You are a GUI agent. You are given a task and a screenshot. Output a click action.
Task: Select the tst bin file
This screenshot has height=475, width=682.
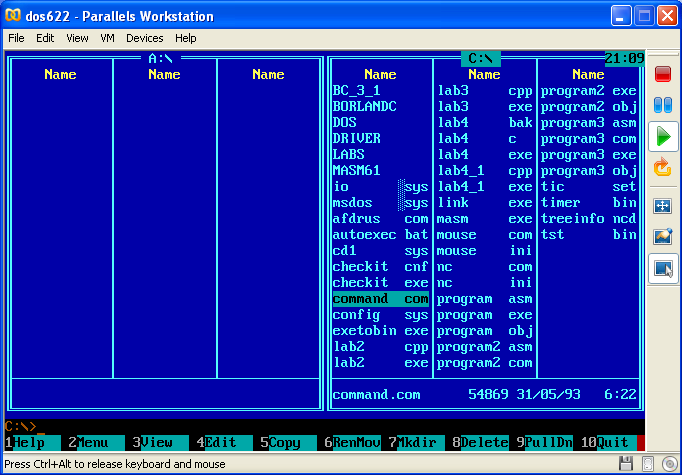(588, 235)
